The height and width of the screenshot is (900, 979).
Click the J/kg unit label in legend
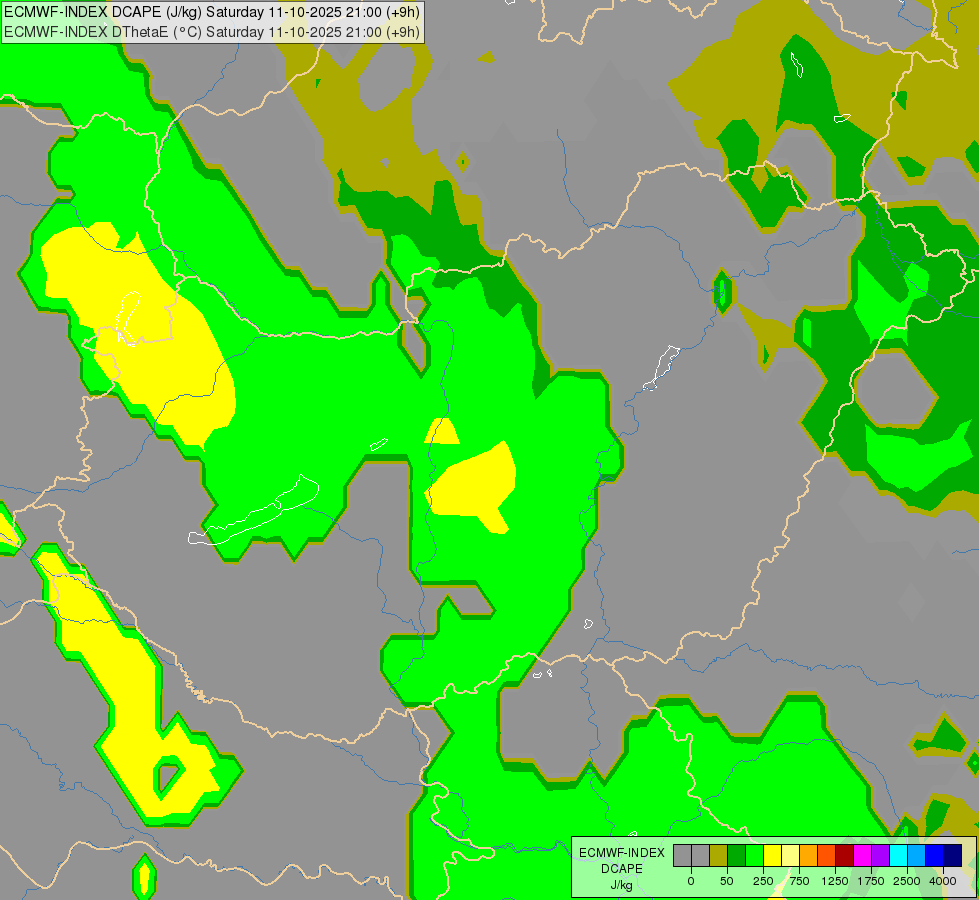(x=622, y=885)
